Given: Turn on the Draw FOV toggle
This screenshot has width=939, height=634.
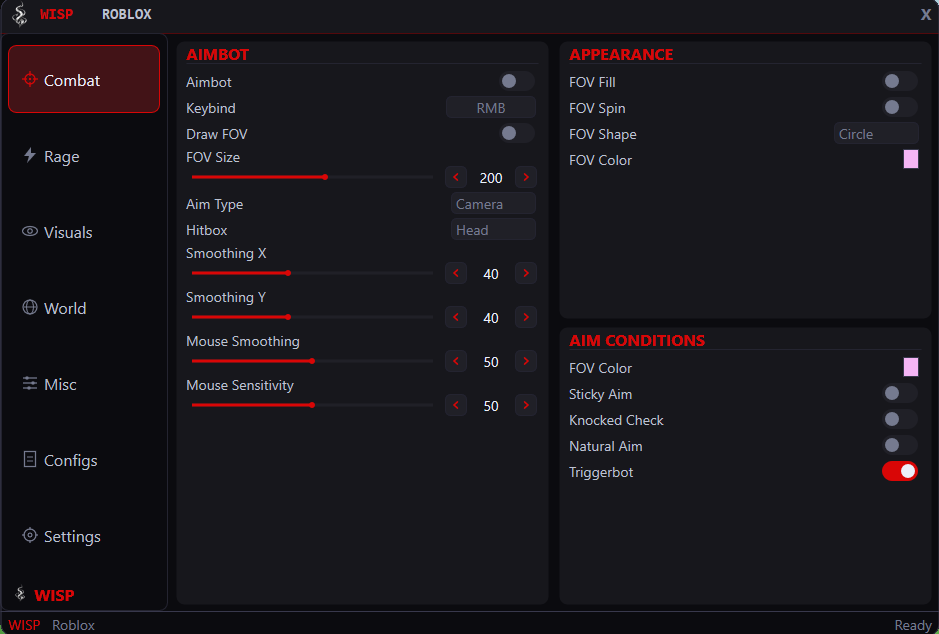Looking at the screenshot, I should [x=517, y=133].
